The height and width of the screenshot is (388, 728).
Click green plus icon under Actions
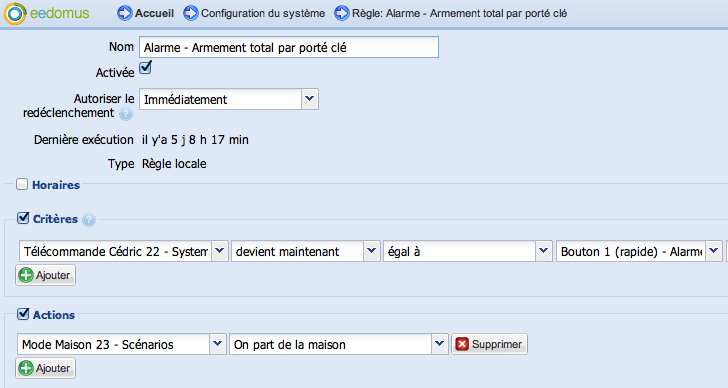click(x=26, y=368)
